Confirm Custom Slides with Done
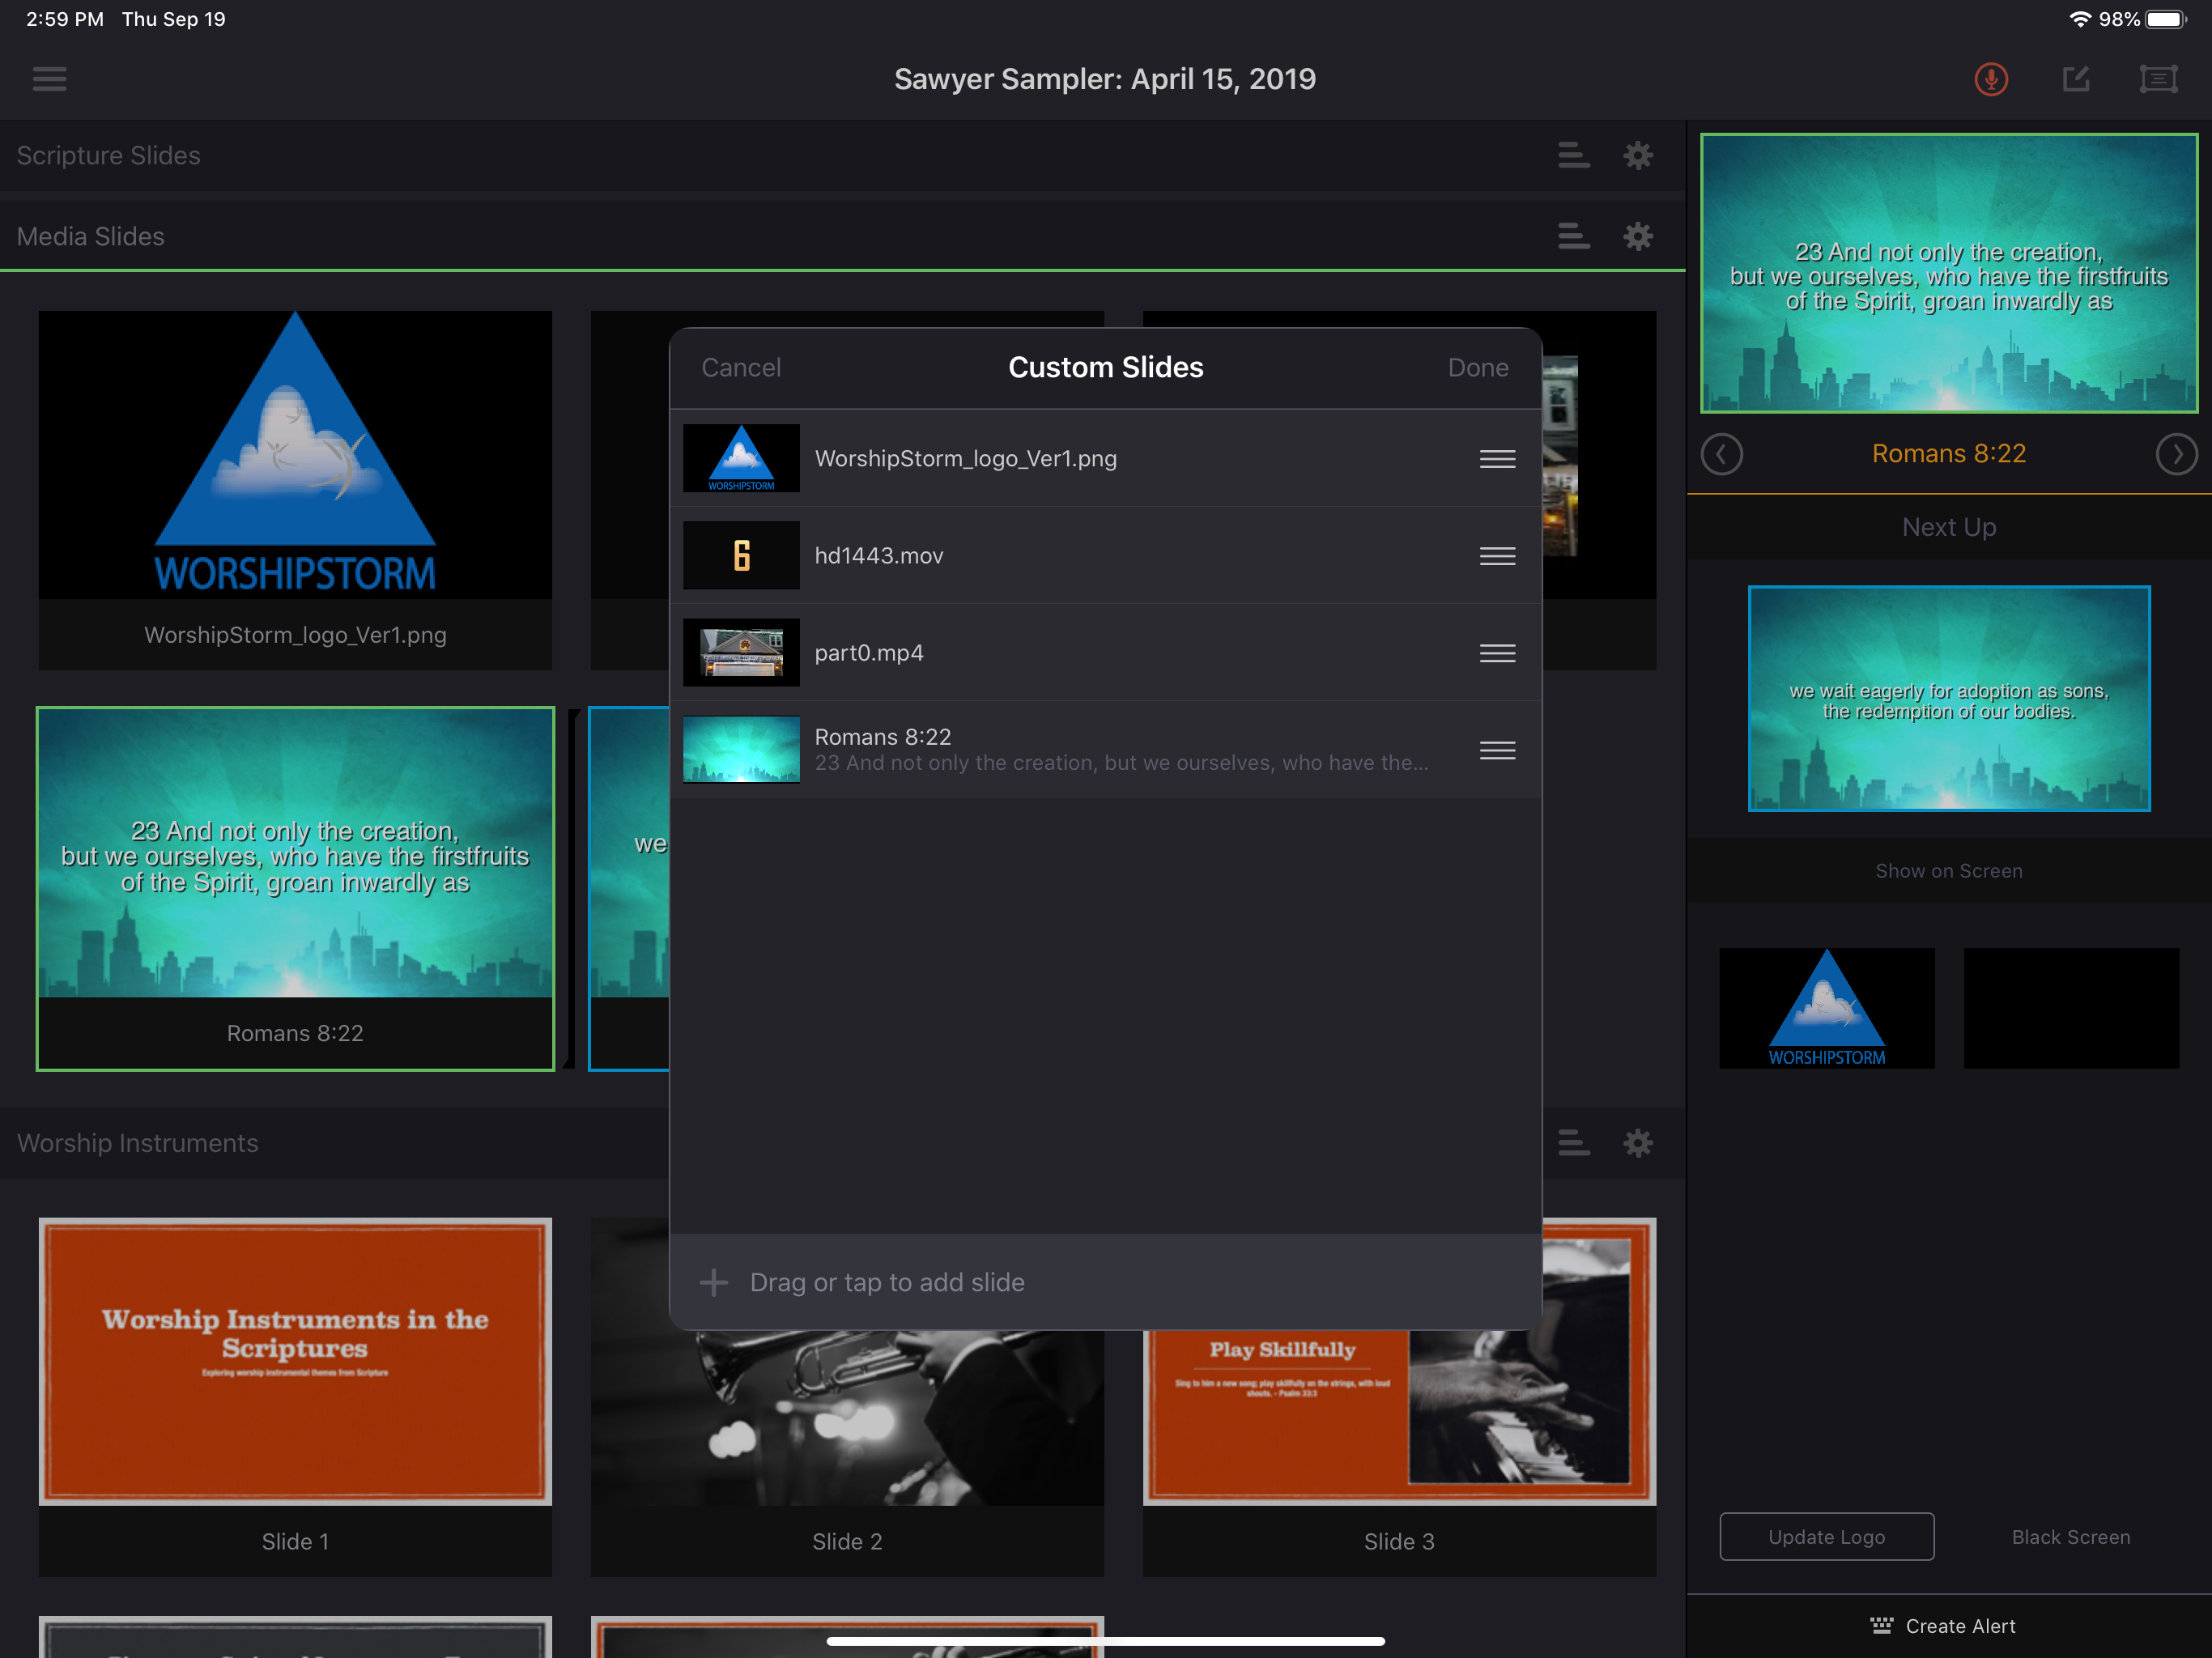 [x=1477, y=368]
